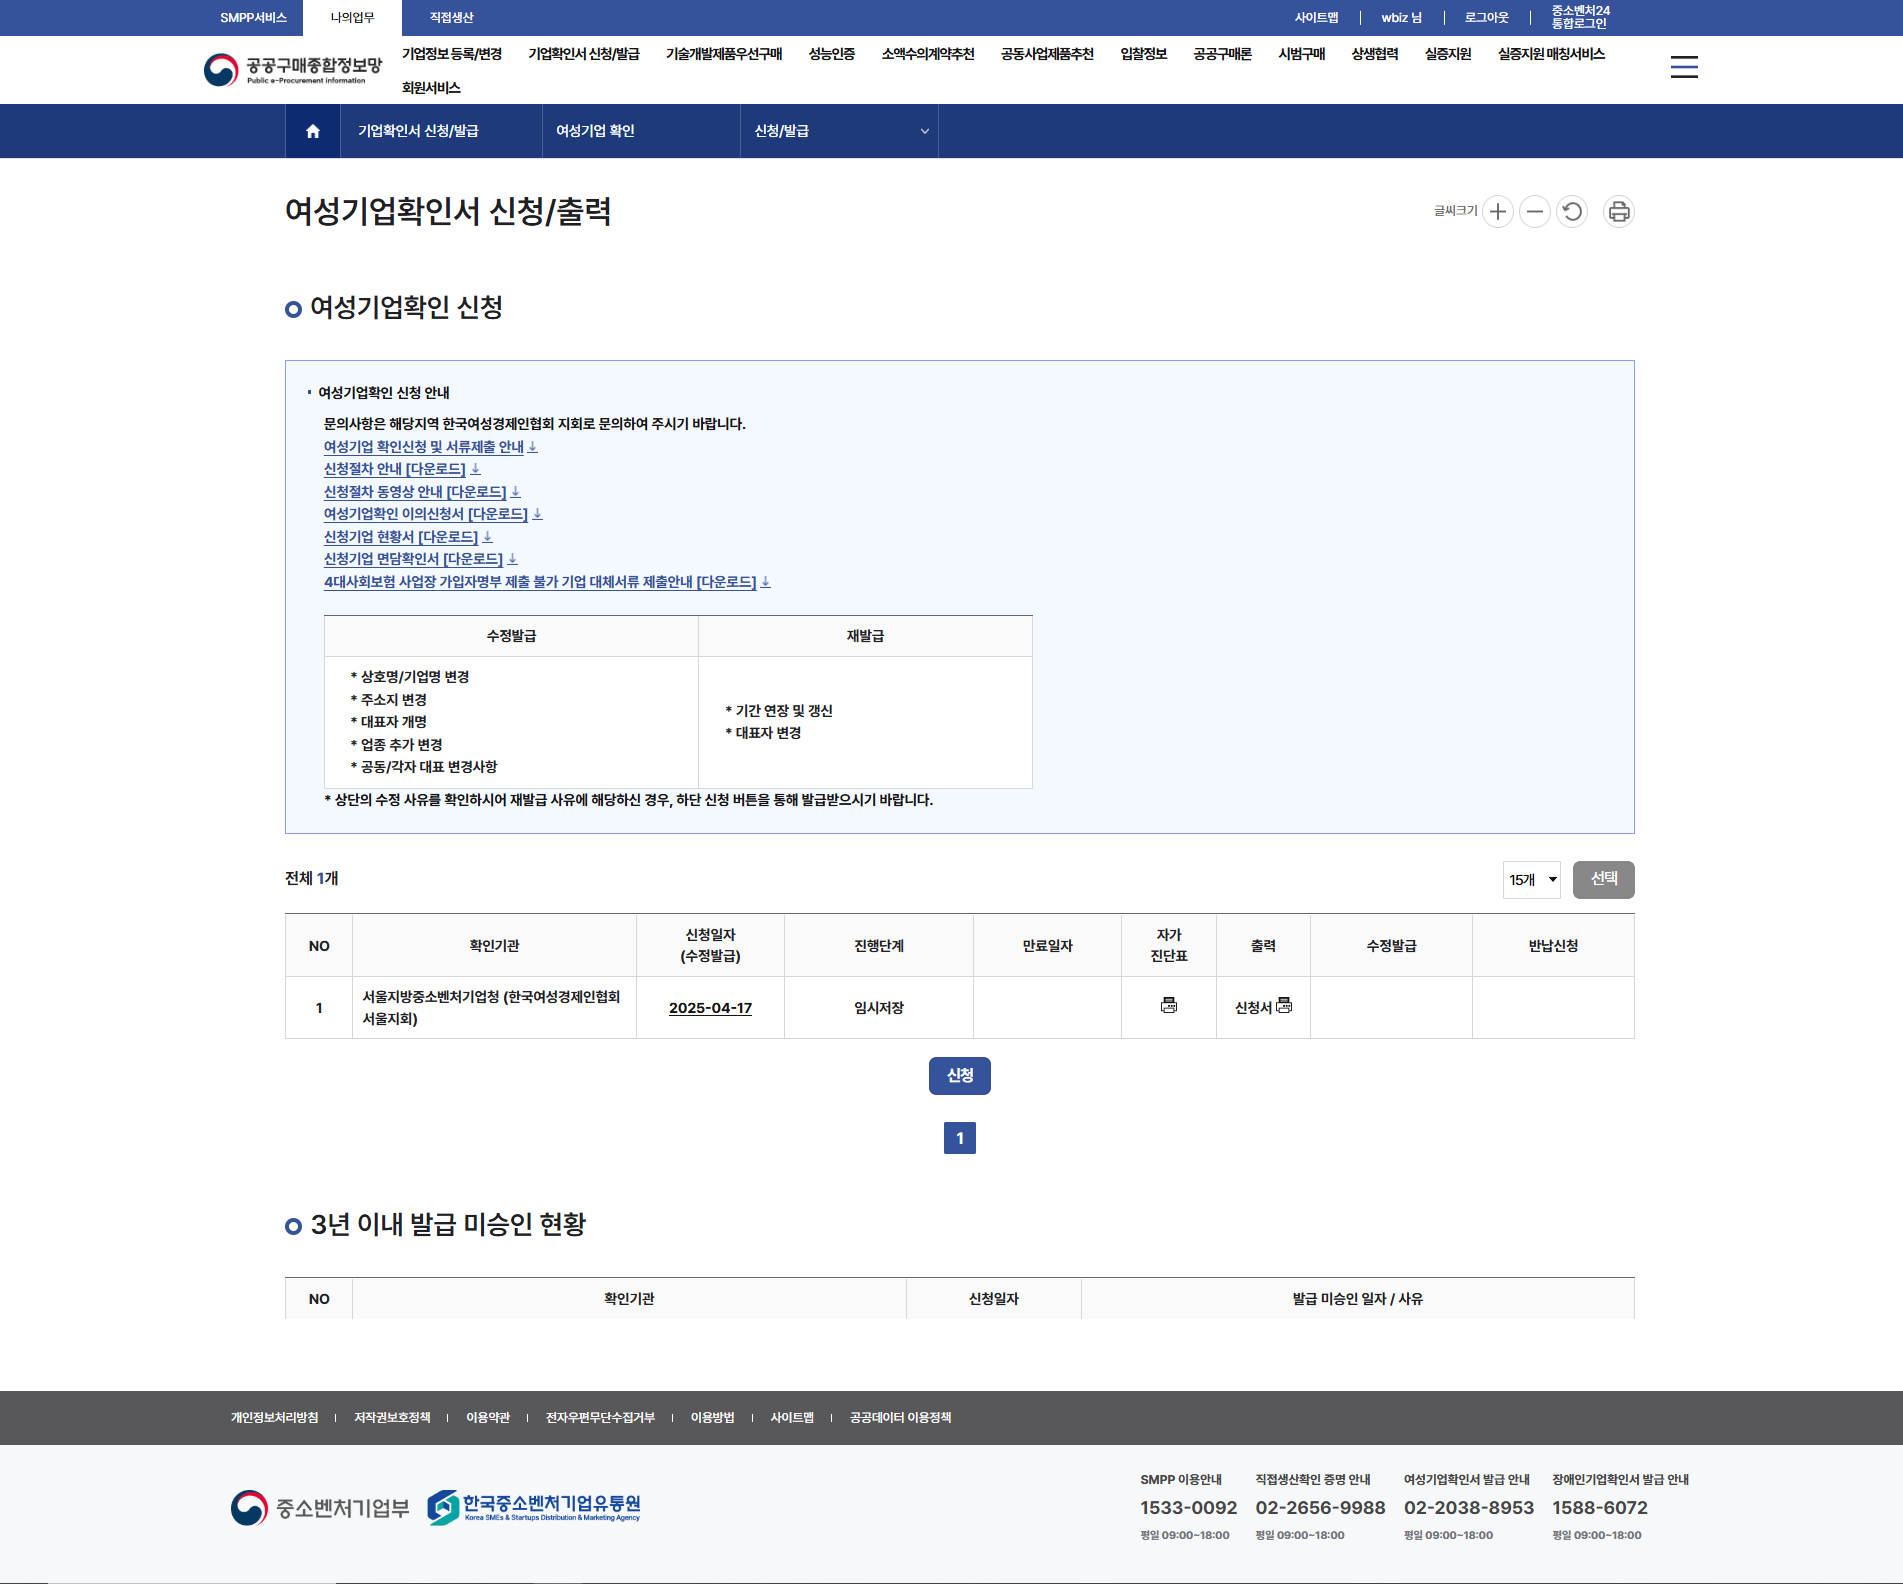The width and height of the screenshot is (1903, 1584).
Task: Print the self-diagnosis sheet icon
Action: point(1168,1006)
